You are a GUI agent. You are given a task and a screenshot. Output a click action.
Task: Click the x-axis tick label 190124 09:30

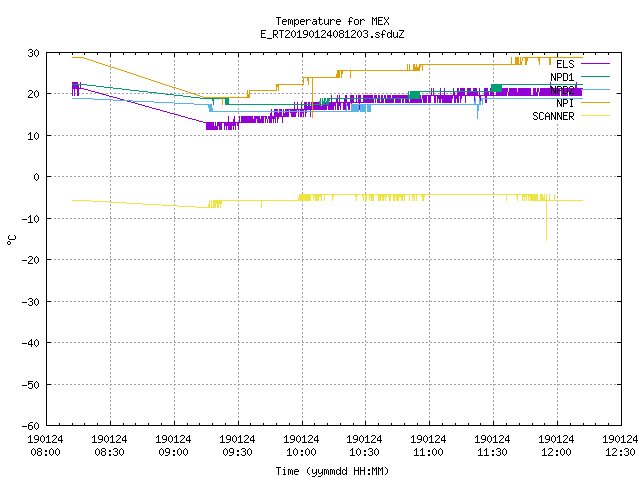pos(238,446)
